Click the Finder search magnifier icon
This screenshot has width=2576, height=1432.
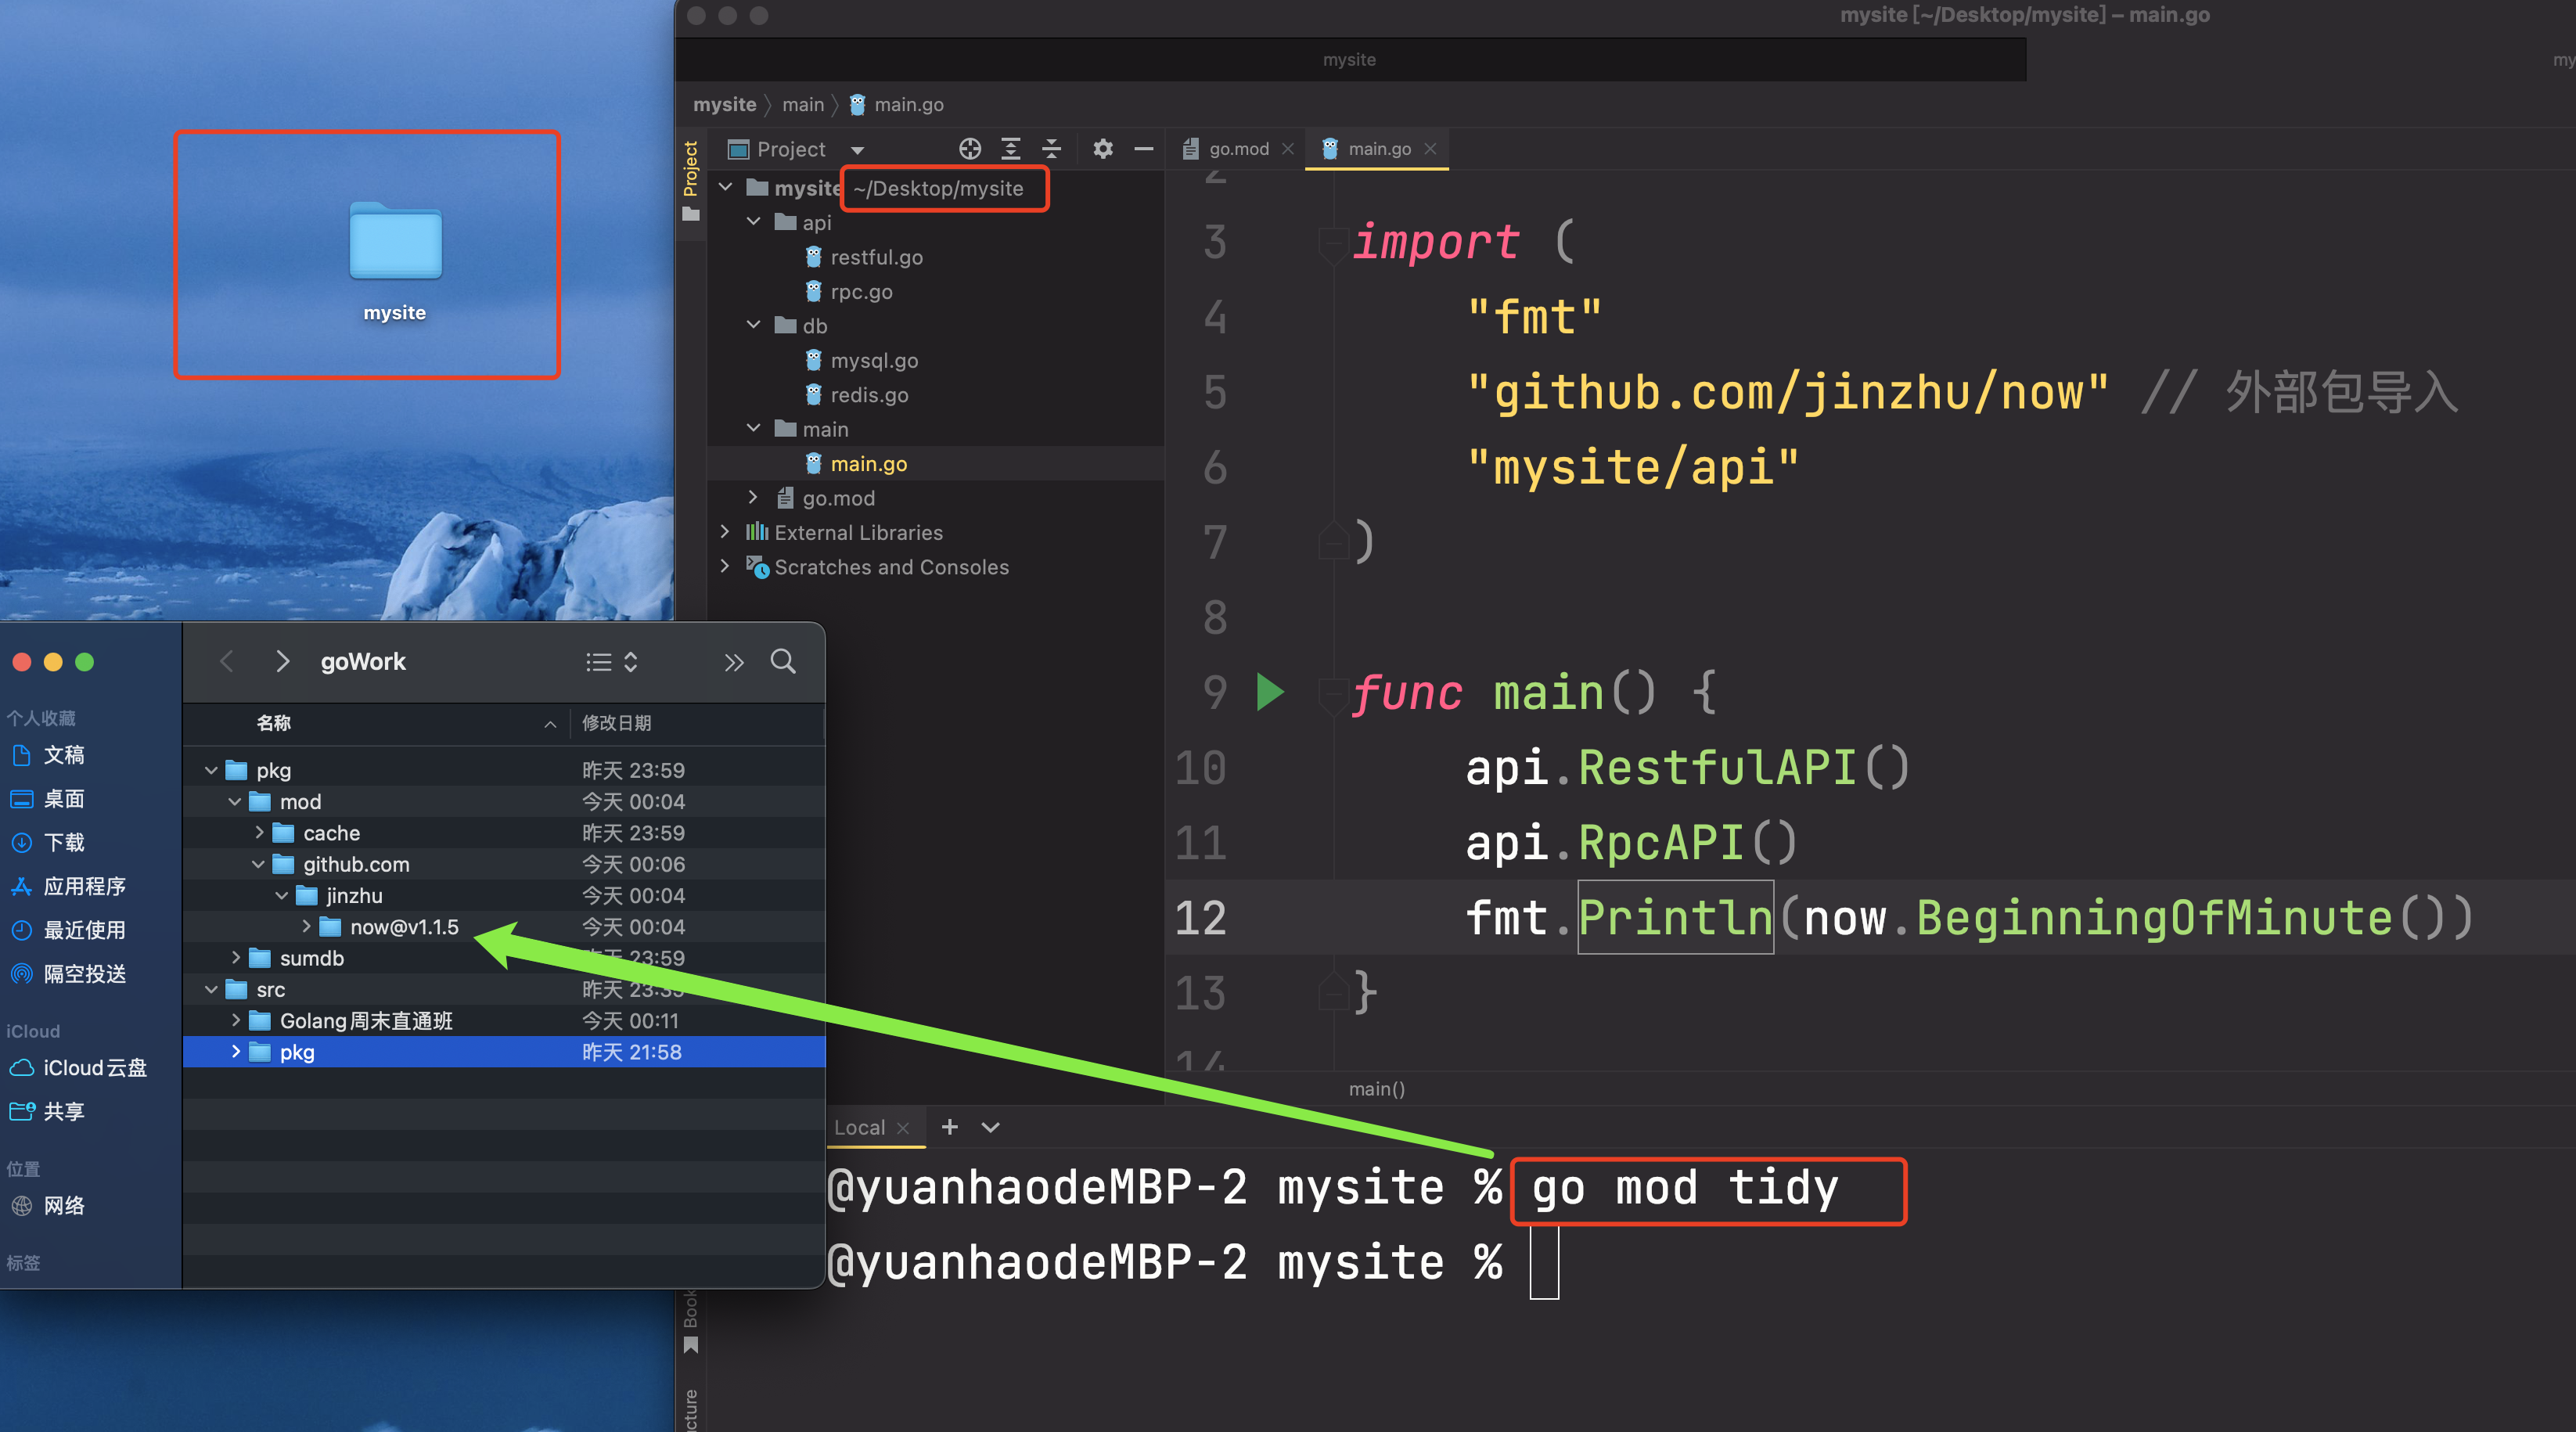point(783,661)
